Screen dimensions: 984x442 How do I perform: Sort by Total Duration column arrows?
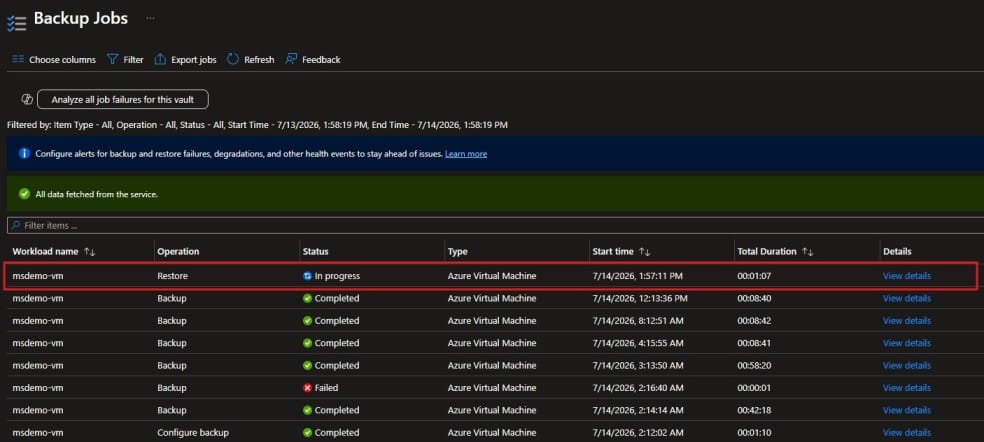pos(808,252)
